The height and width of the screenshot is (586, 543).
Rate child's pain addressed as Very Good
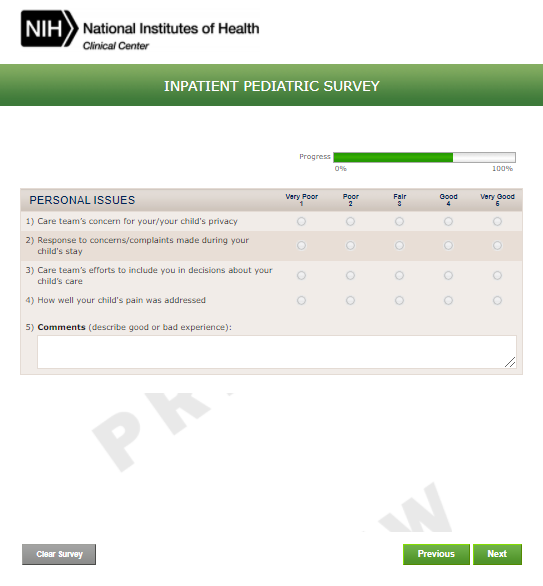coord(497,300)
